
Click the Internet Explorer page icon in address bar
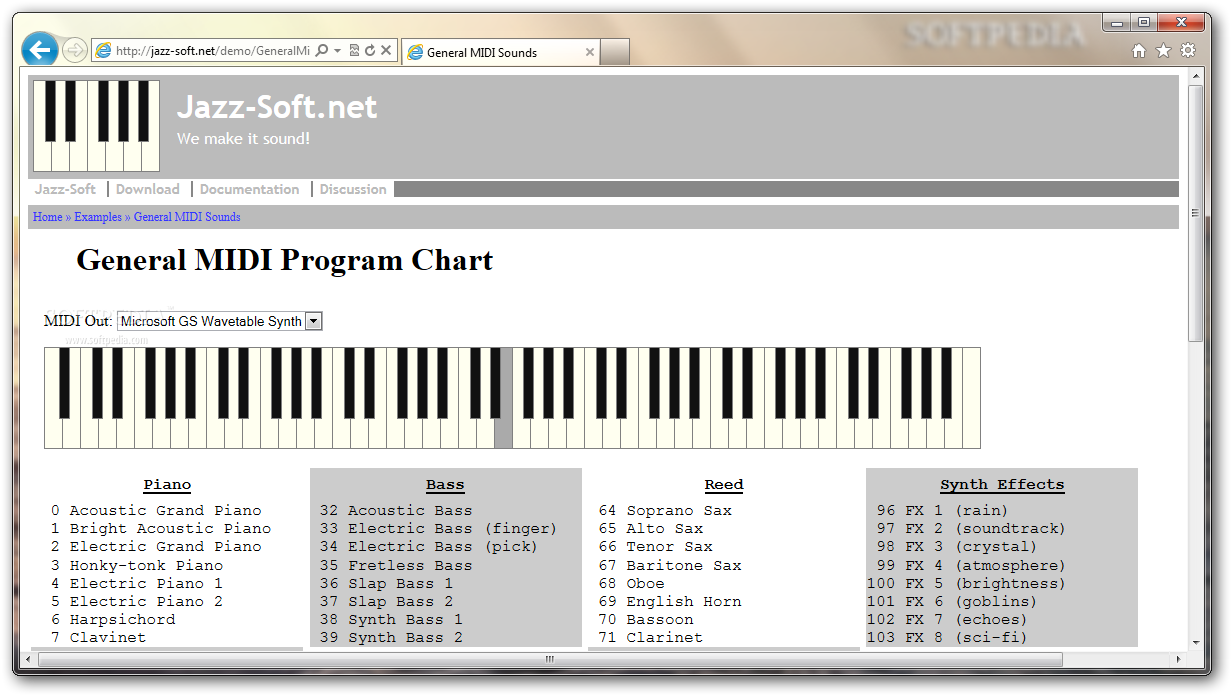tap(103, 50)
